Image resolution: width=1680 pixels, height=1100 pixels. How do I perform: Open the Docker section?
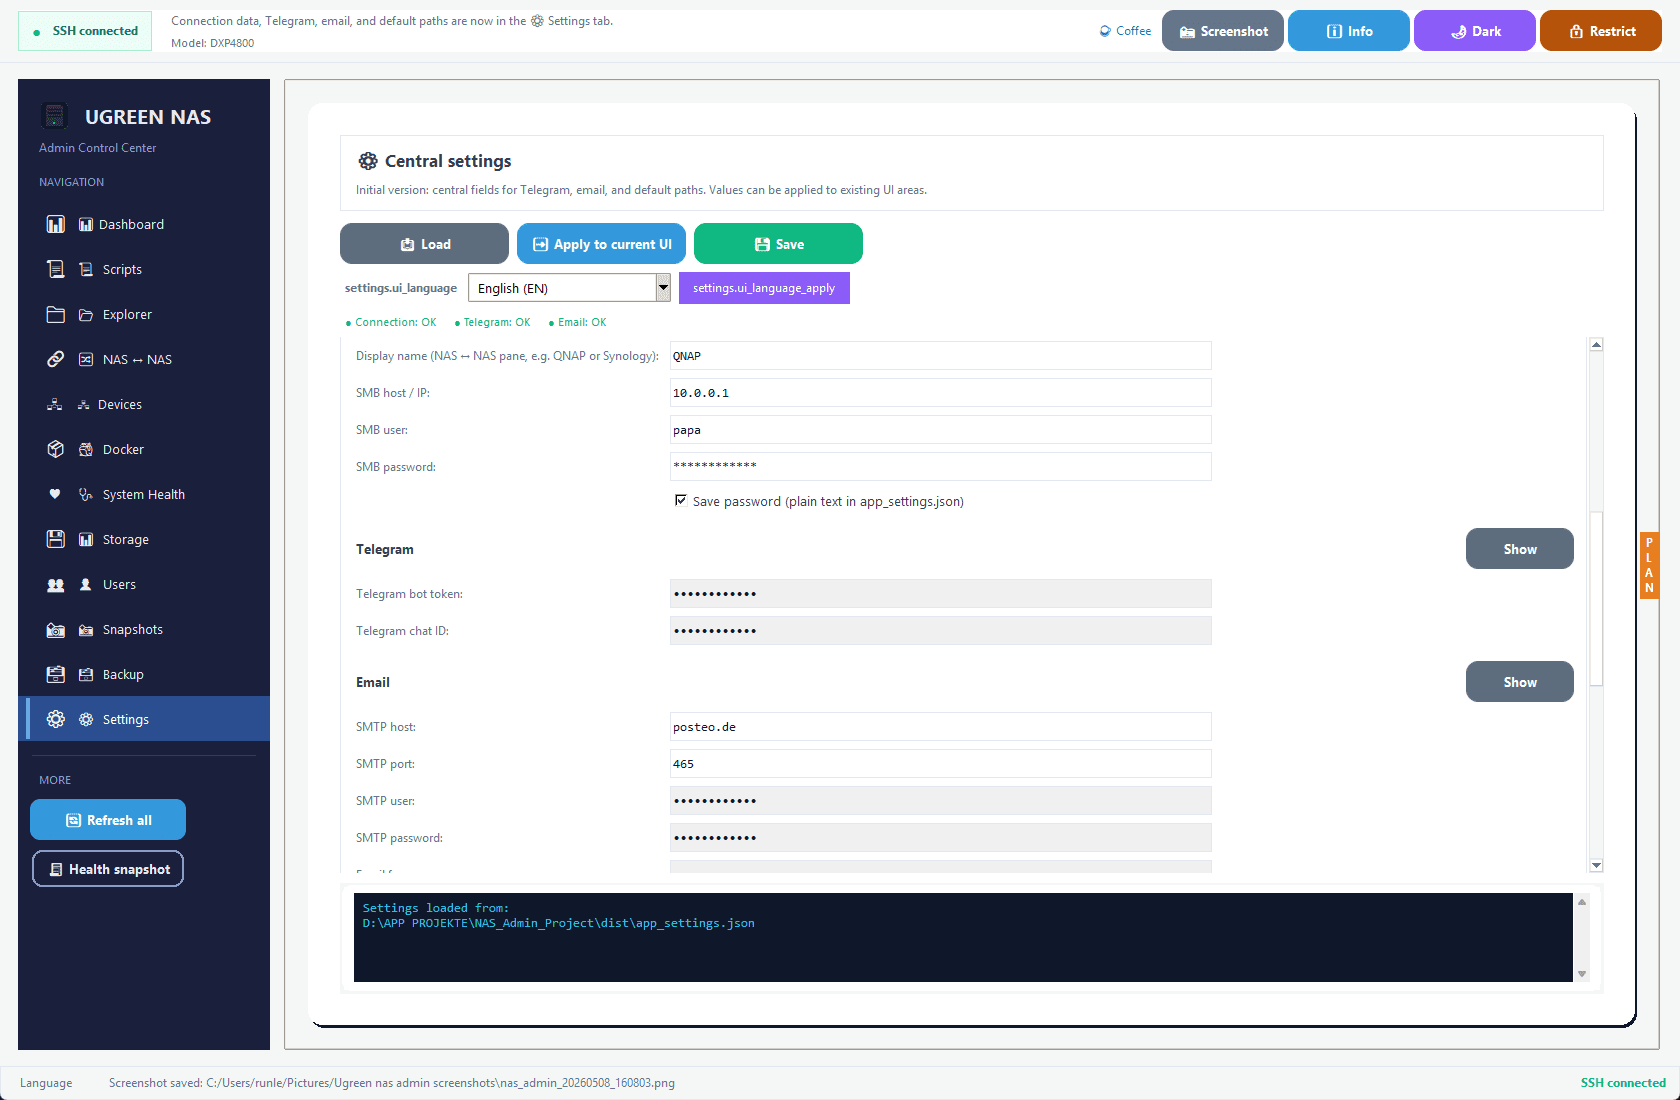click(144, 449)
